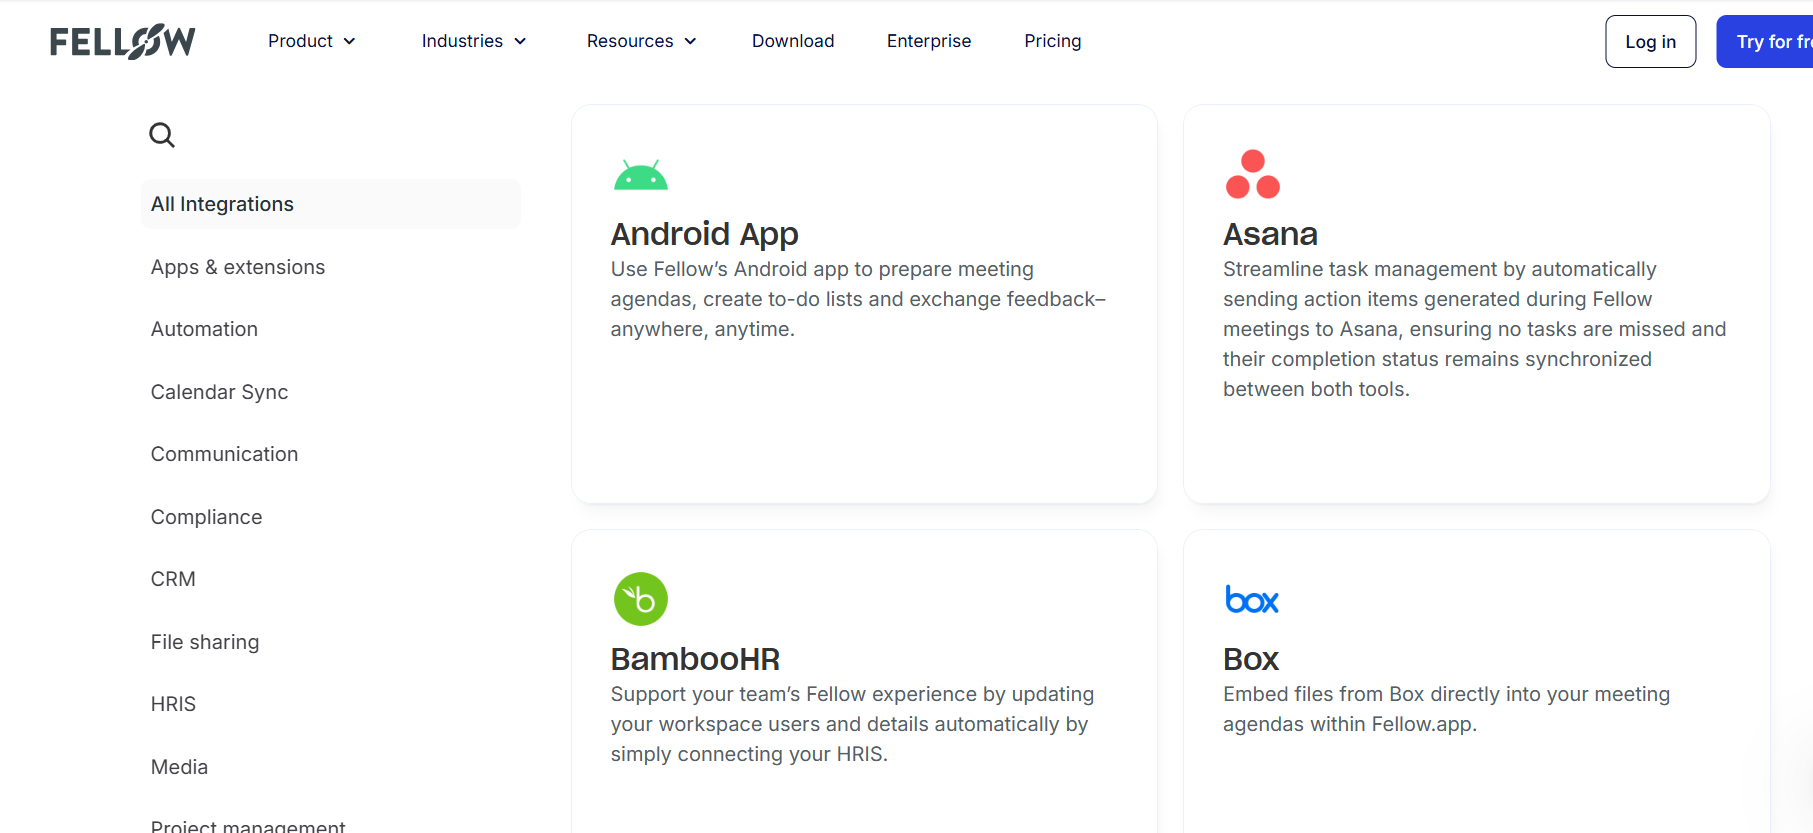Open the Download page
This screenshot has height=833, width=1813.
(x=793, y=41)
